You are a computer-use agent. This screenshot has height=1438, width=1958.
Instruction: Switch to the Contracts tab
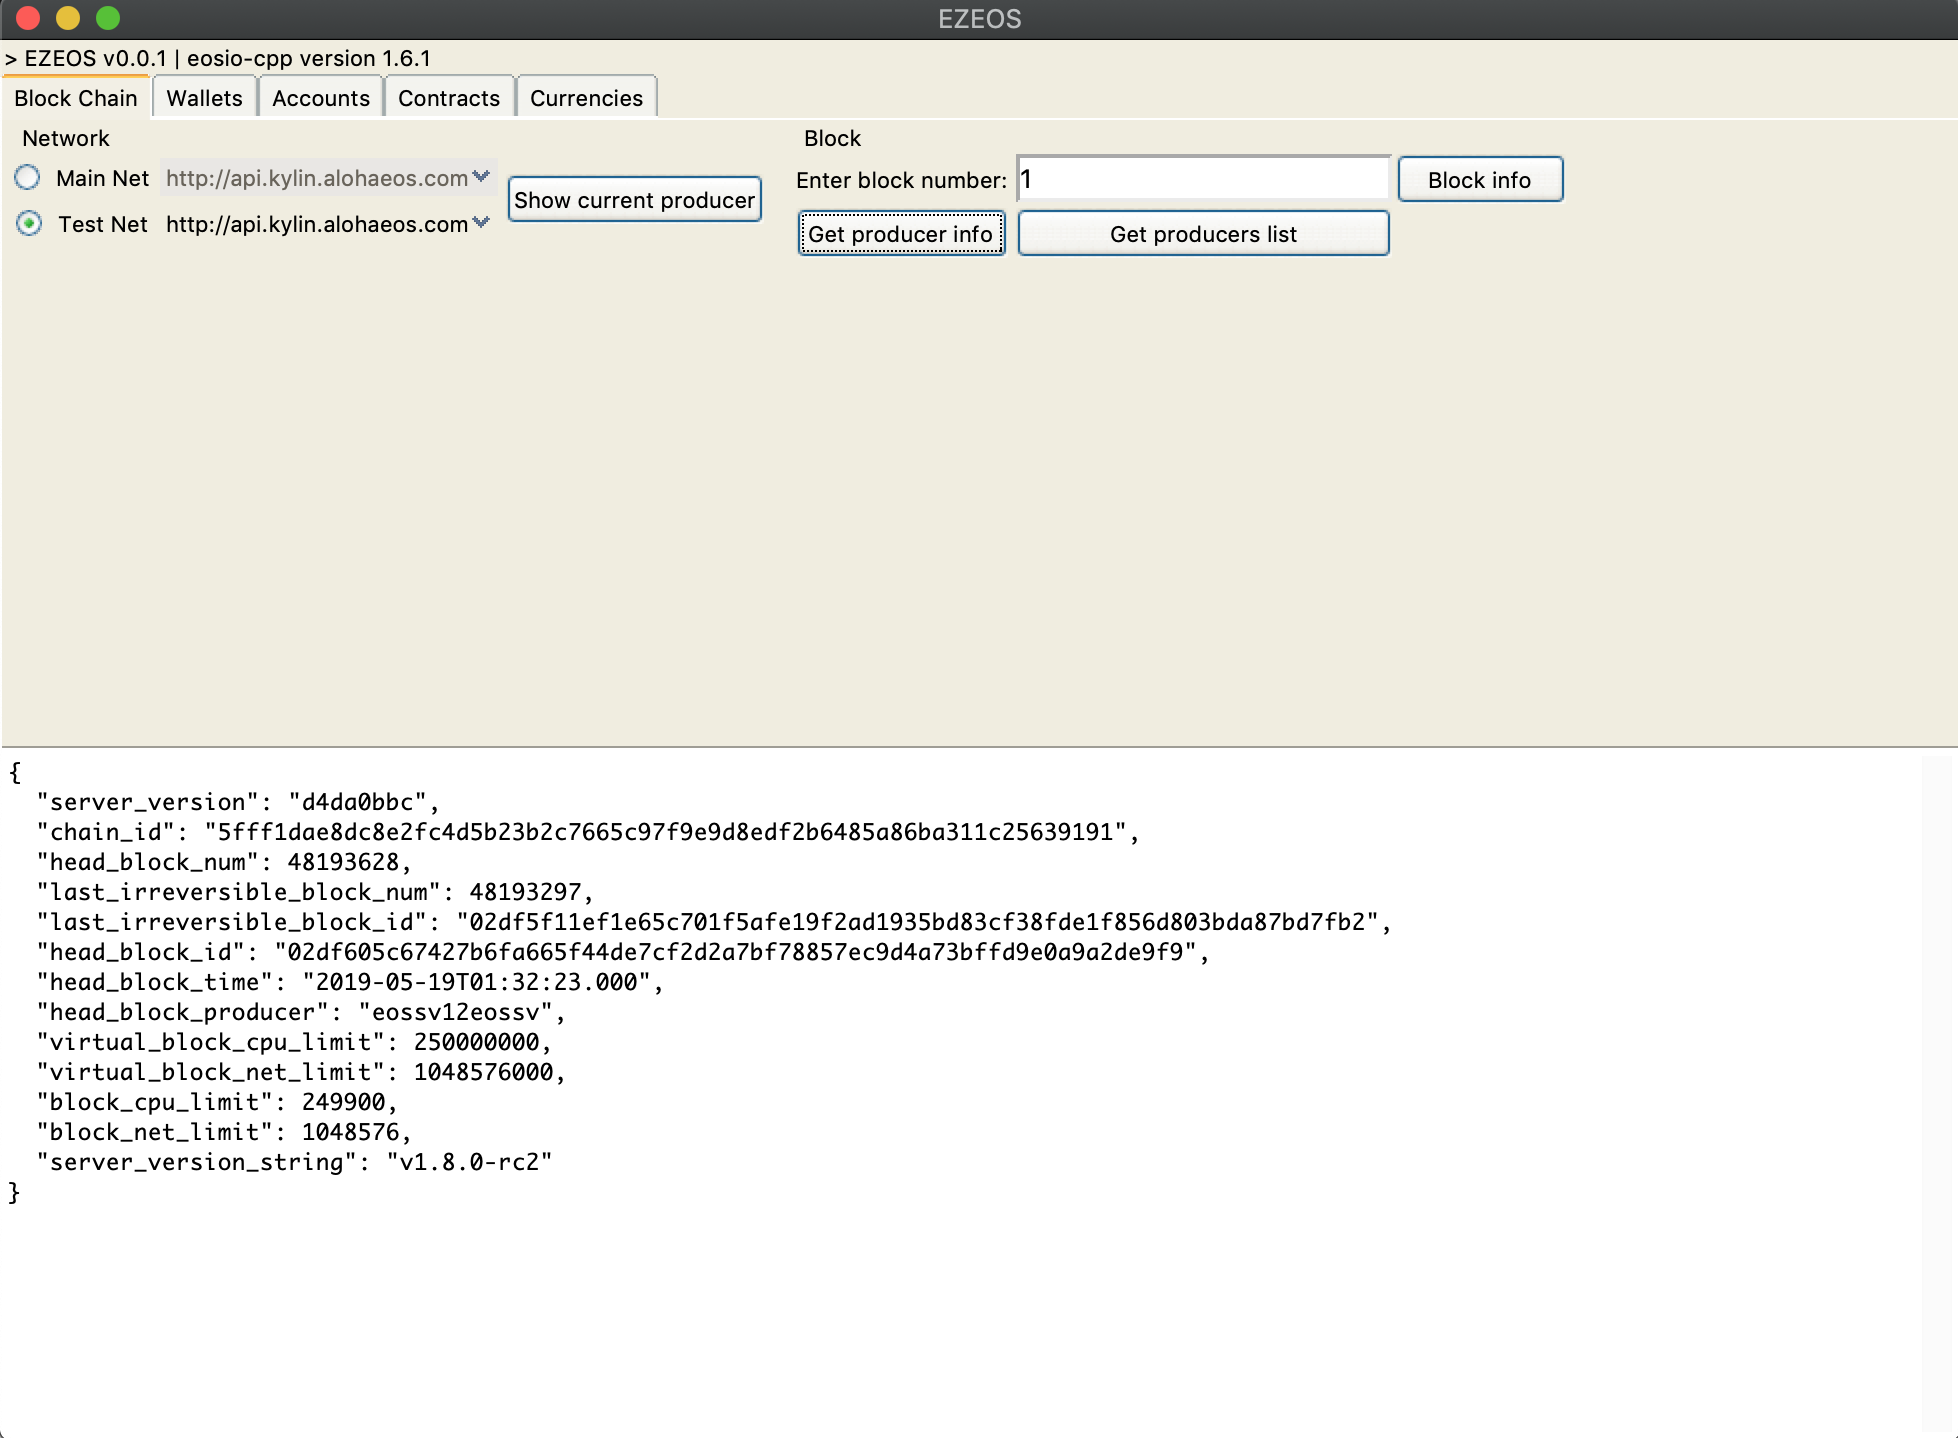pos(448,98)
